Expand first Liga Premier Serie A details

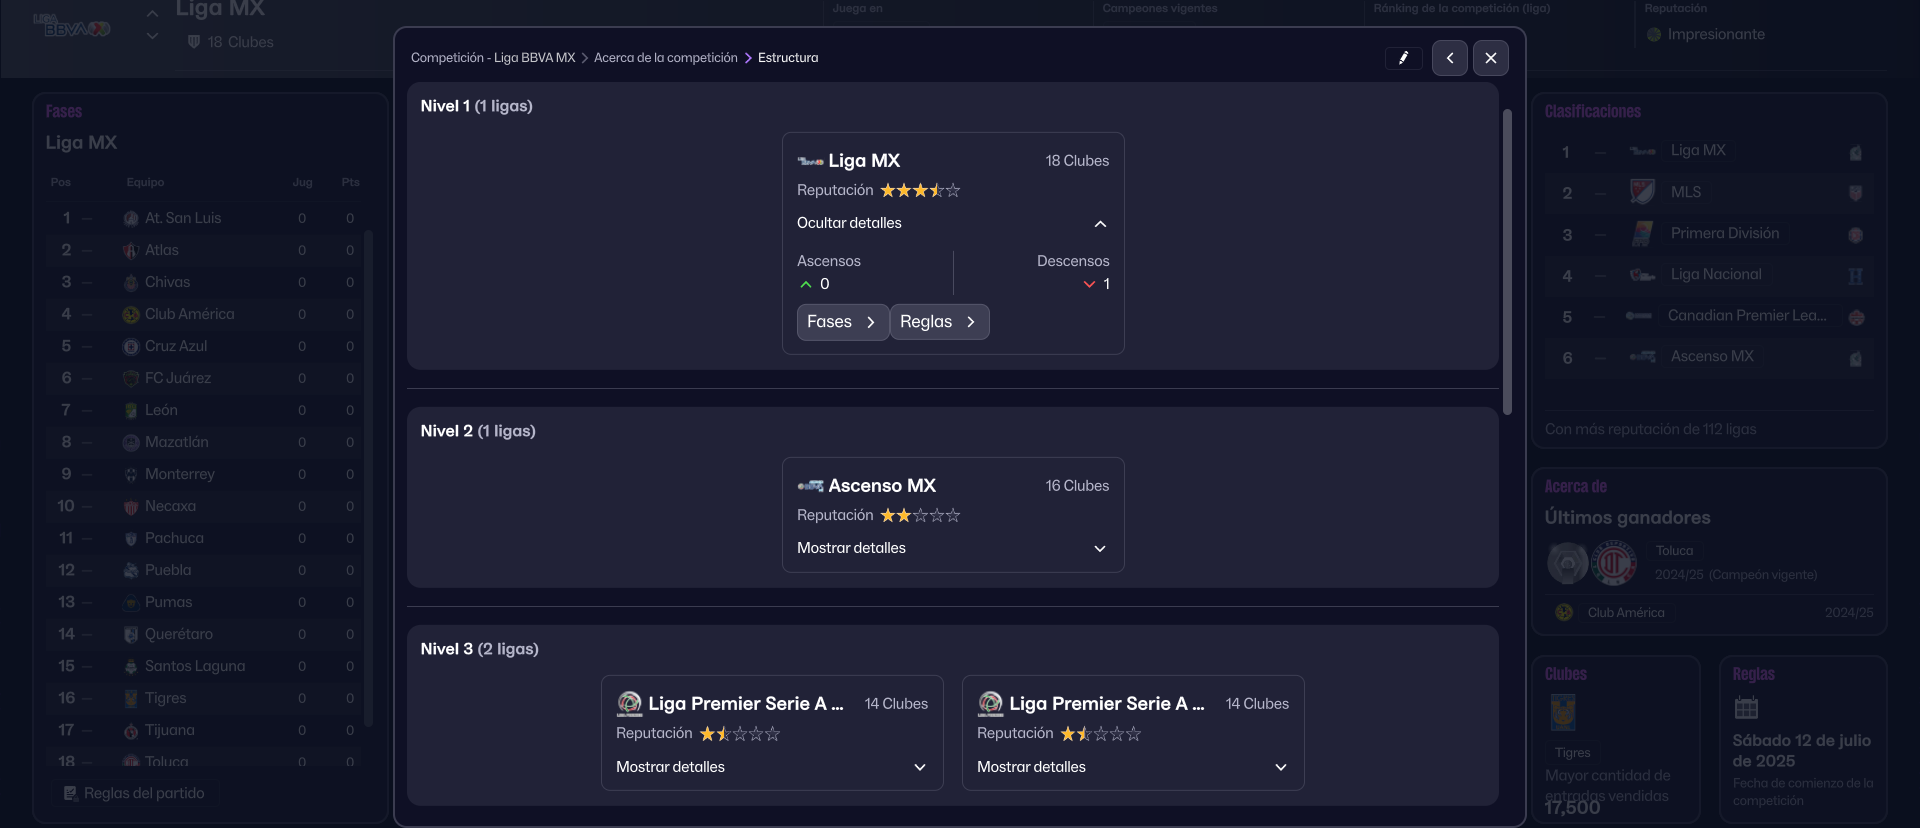coord(771,767)
